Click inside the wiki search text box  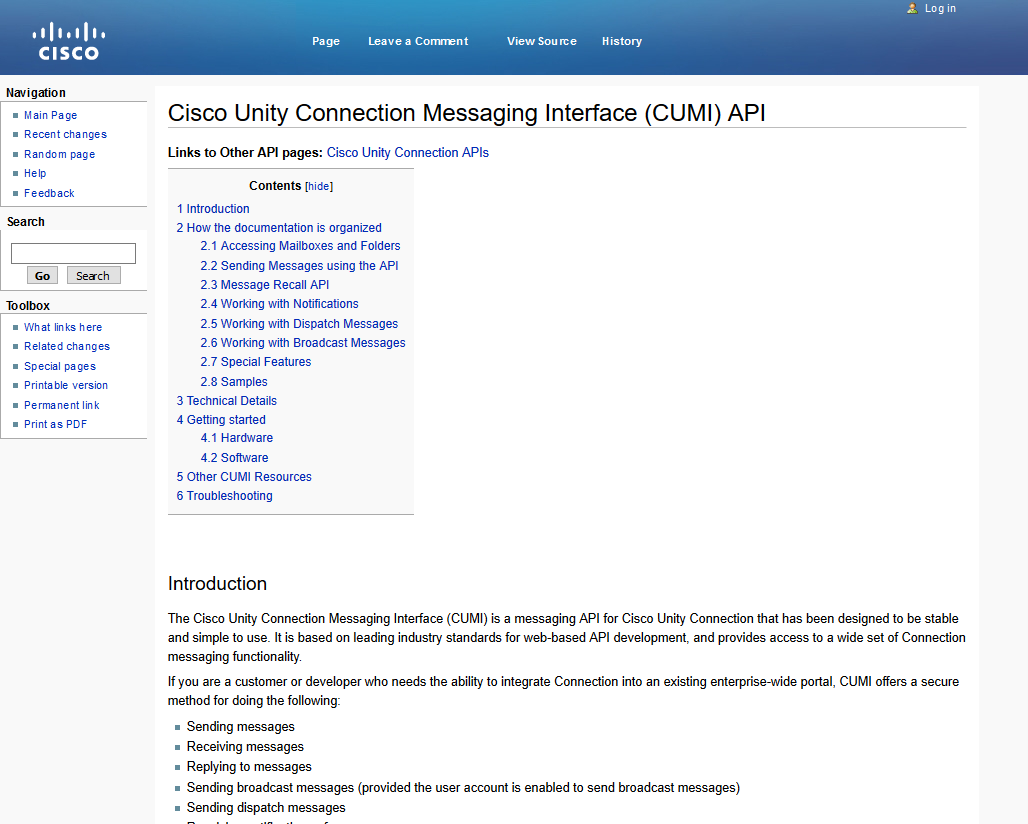[x=73, y=254]
